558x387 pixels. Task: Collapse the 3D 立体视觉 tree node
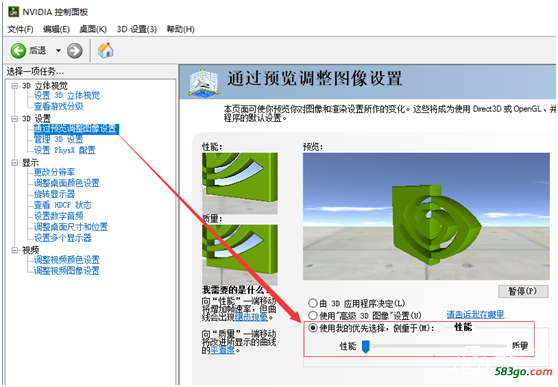coord(15,86)
